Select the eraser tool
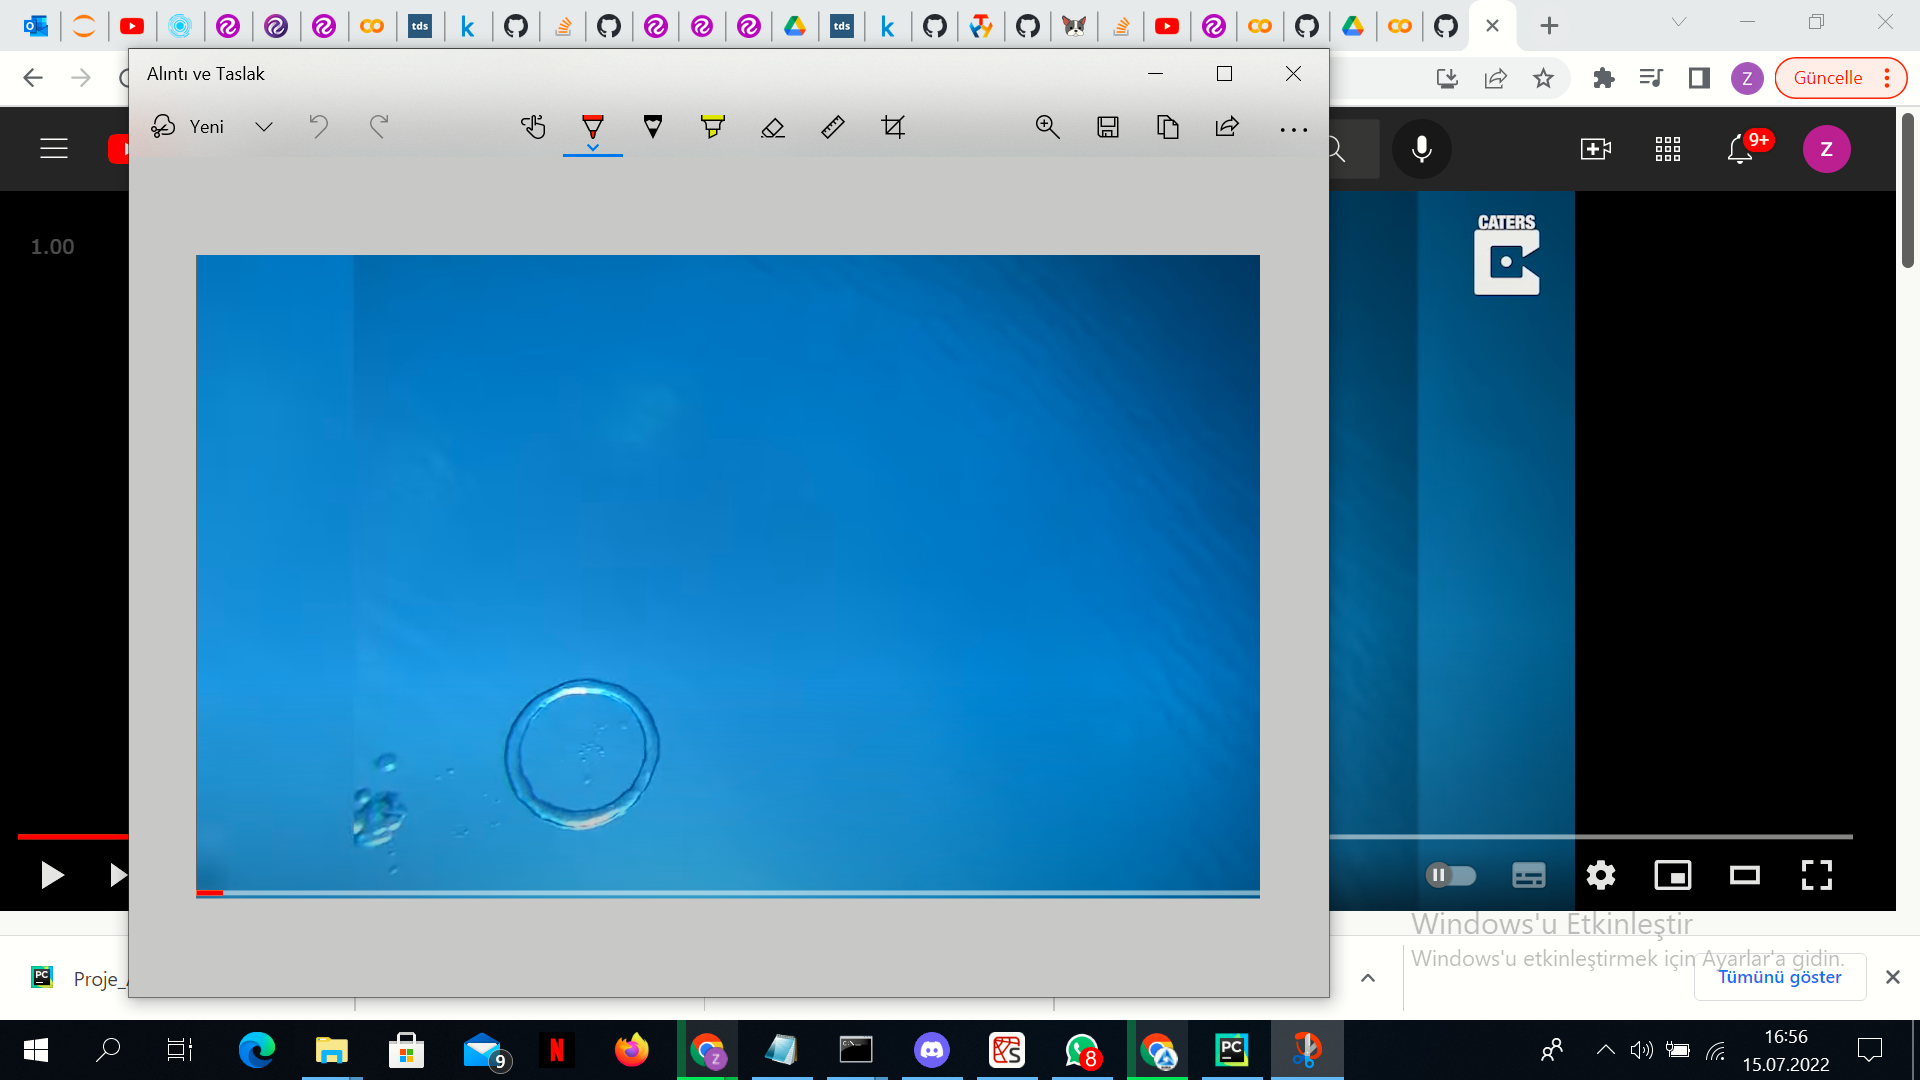This screenshot has width=1920, height=1080. (x=772, y=127)
